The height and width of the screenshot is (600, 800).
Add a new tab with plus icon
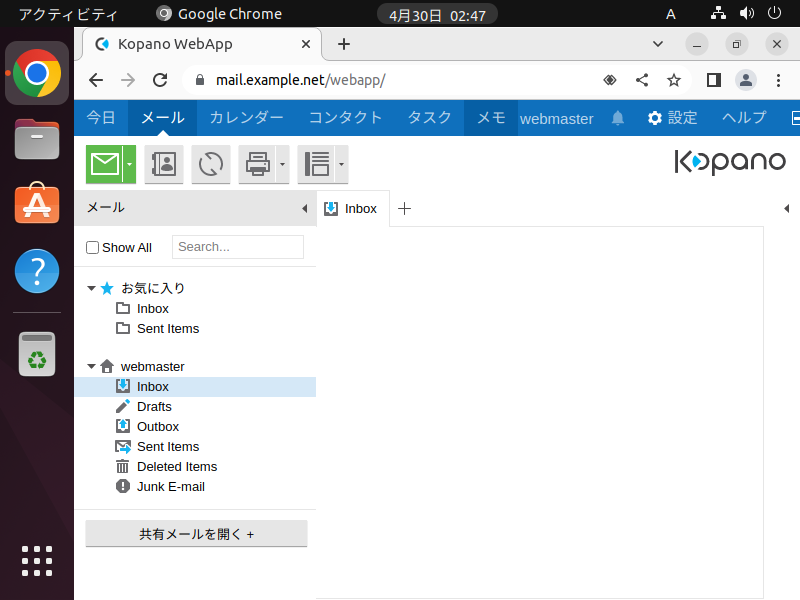(404, 209)
